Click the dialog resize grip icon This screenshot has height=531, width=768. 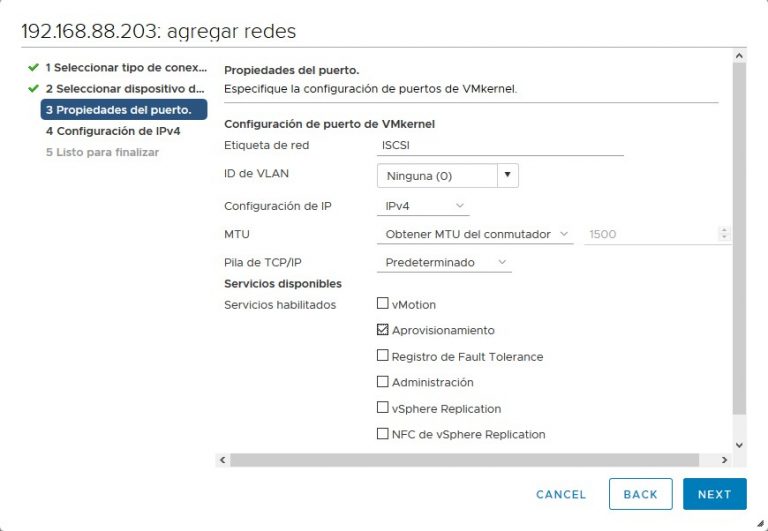[759, 524]
